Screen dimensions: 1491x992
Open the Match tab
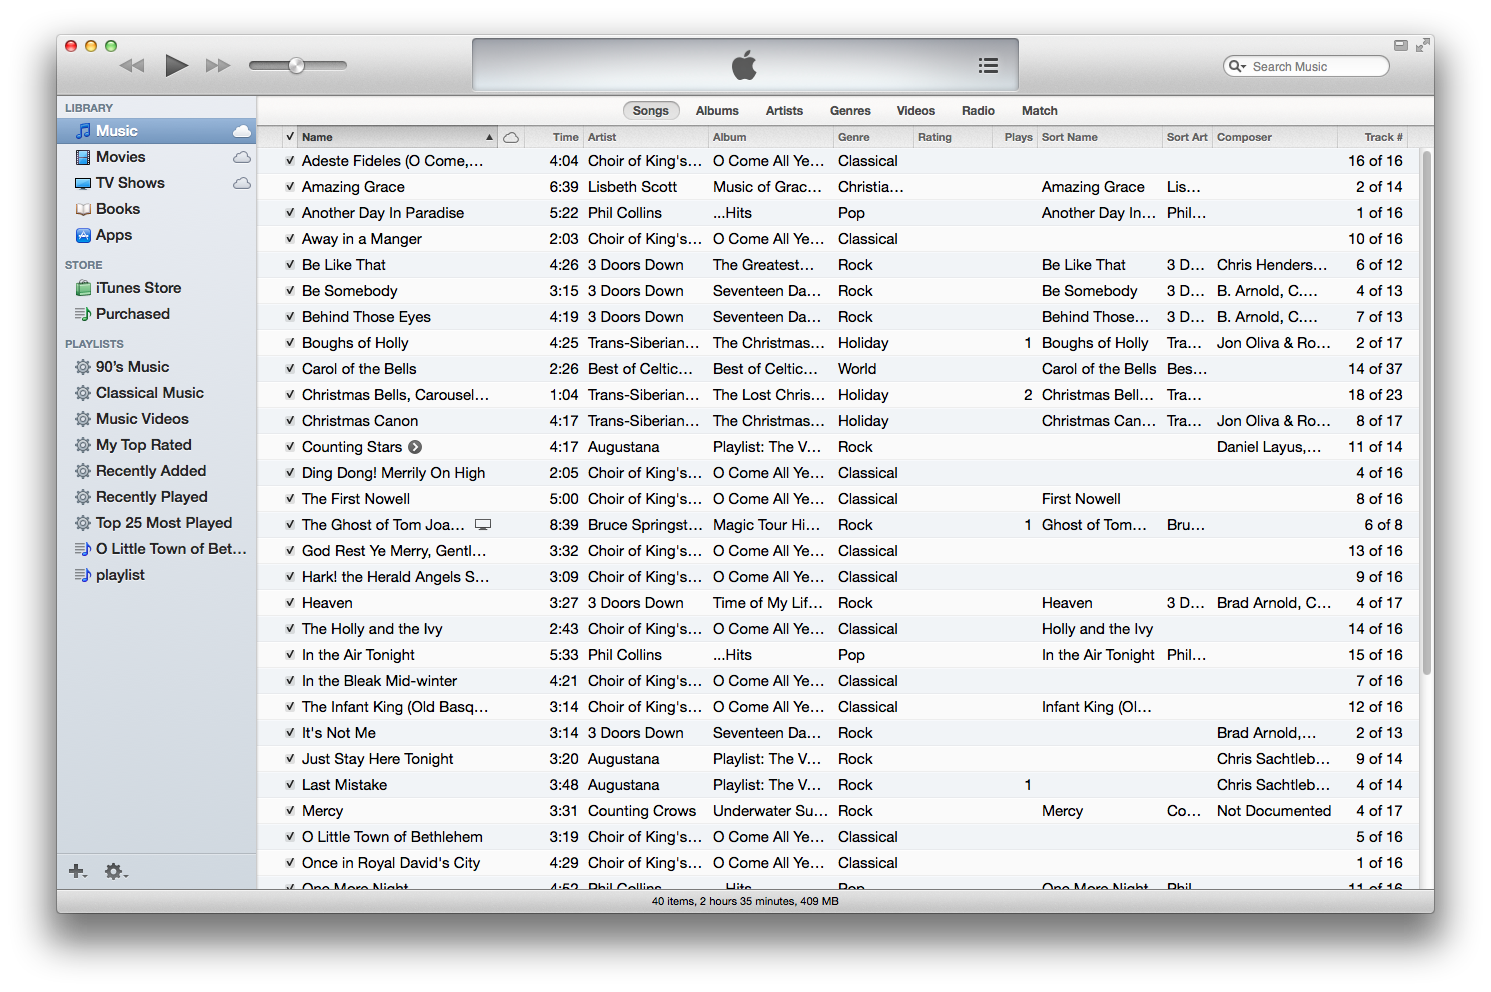coord(1039,111)
